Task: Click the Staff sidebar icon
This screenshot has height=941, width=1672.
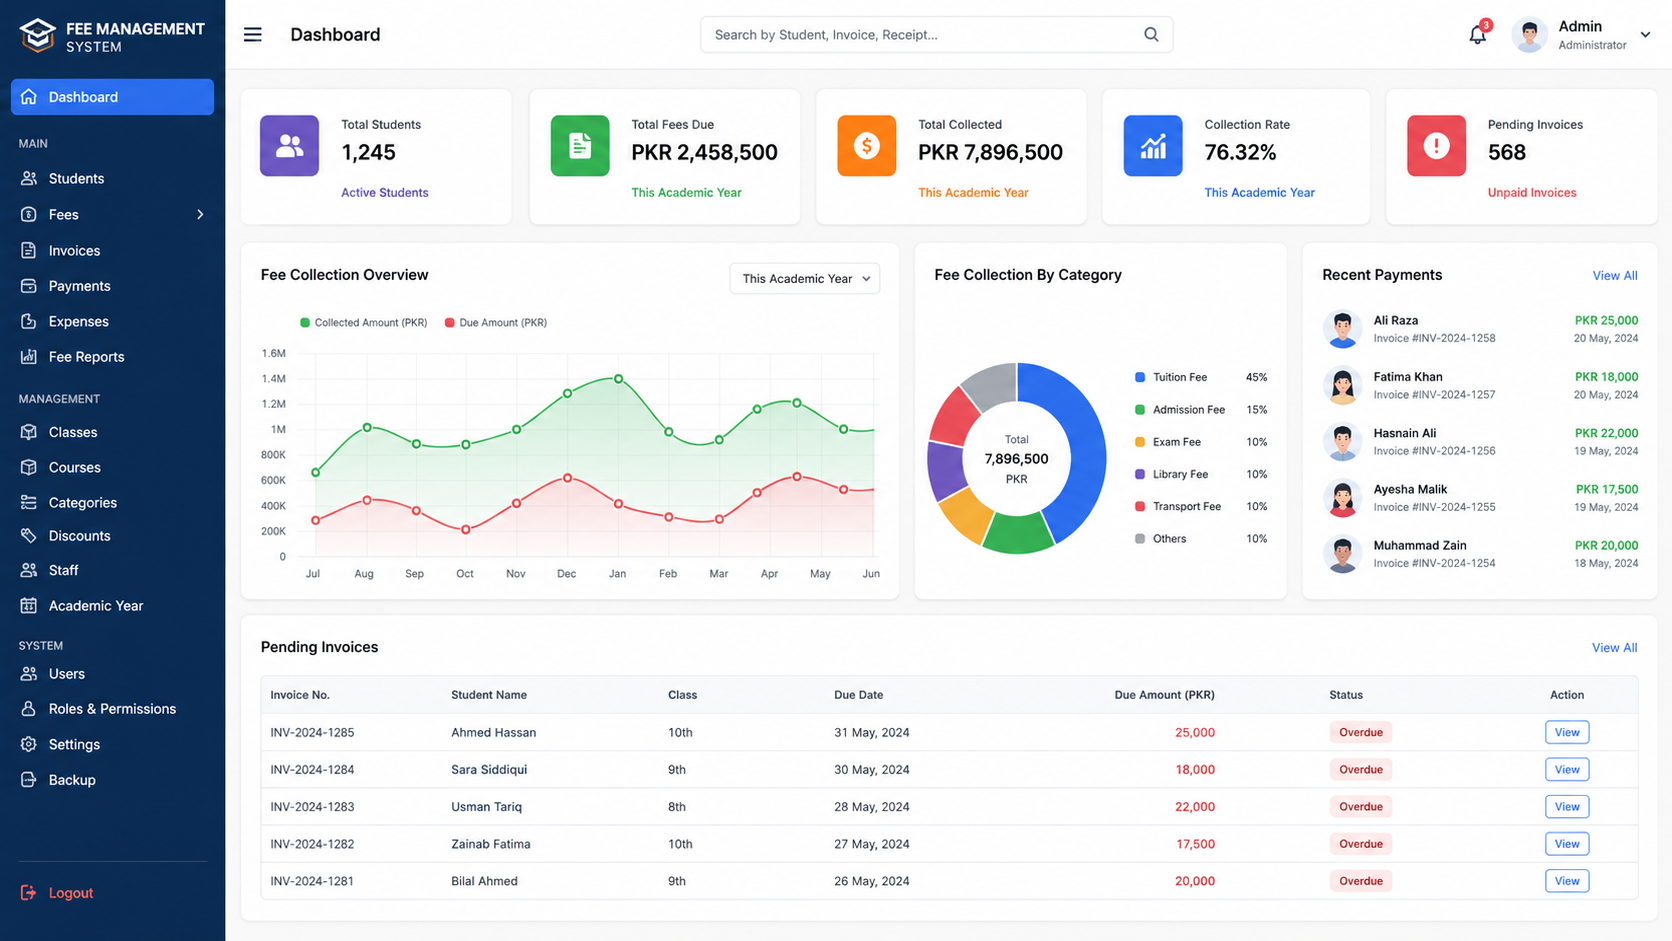Action: point(29,570)
